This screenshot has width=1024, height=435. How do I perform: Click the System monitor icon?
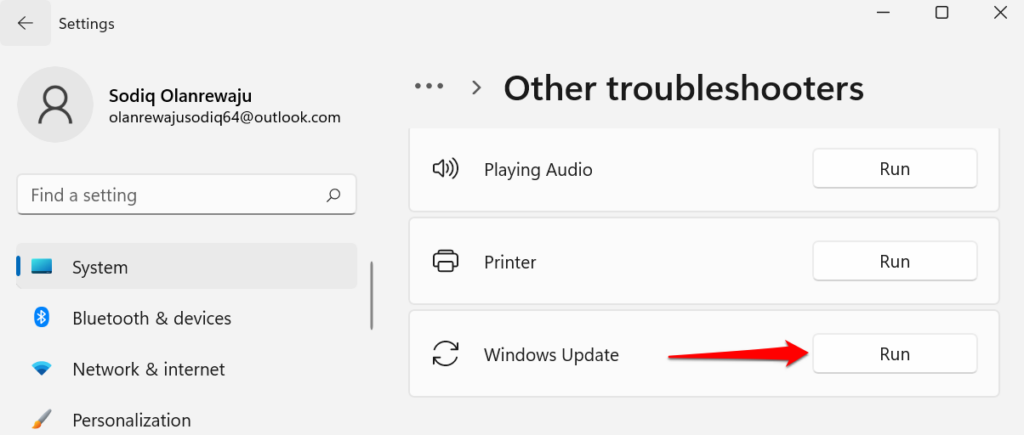[42, 268]
